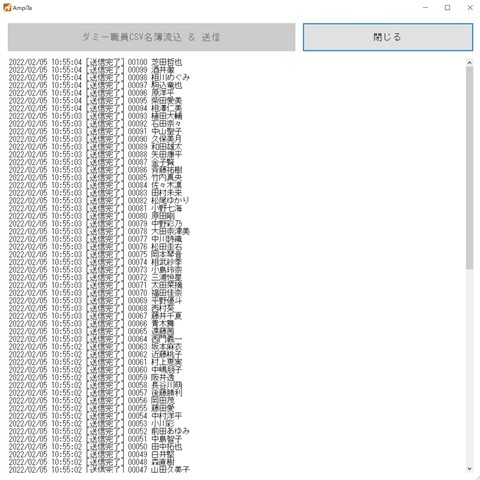This screenshot has width=480, height=480.
Task: Click the log row for ID 00070
Action: point(95,293)
